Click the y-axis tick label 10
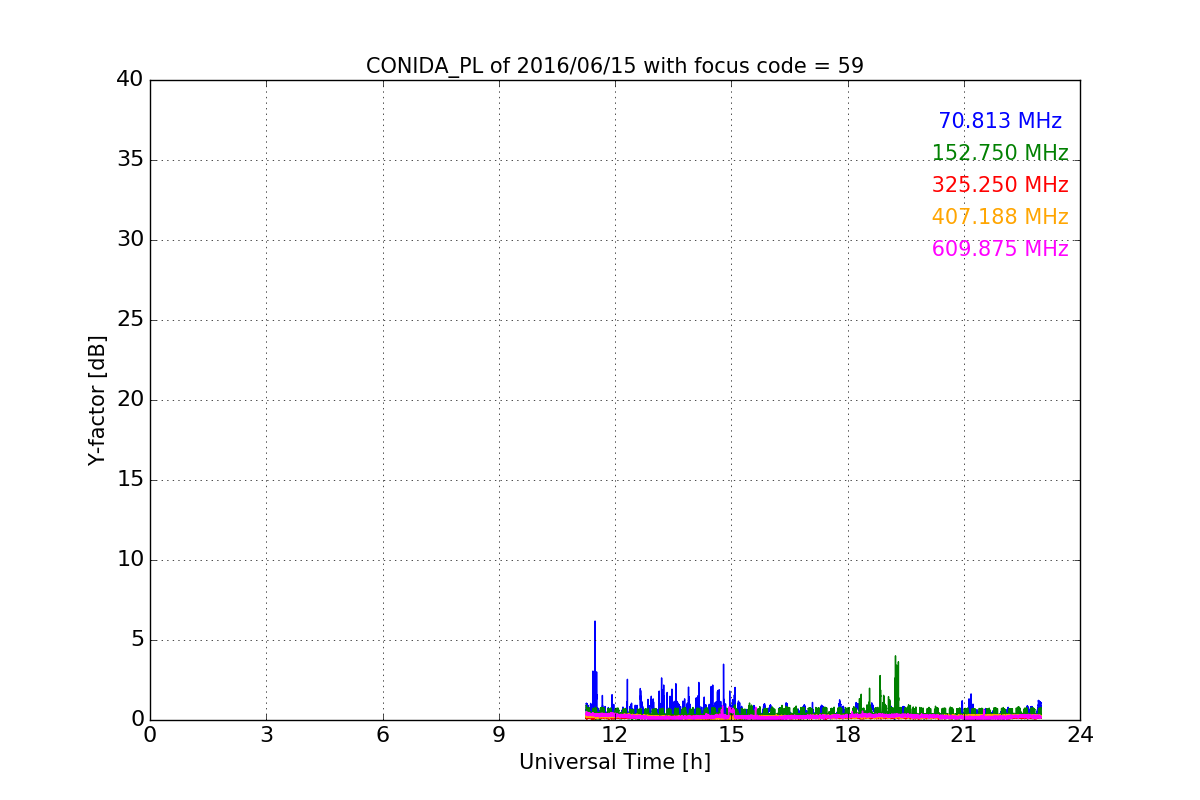Viewport: 1200px width, 800px height. point(130,560)
